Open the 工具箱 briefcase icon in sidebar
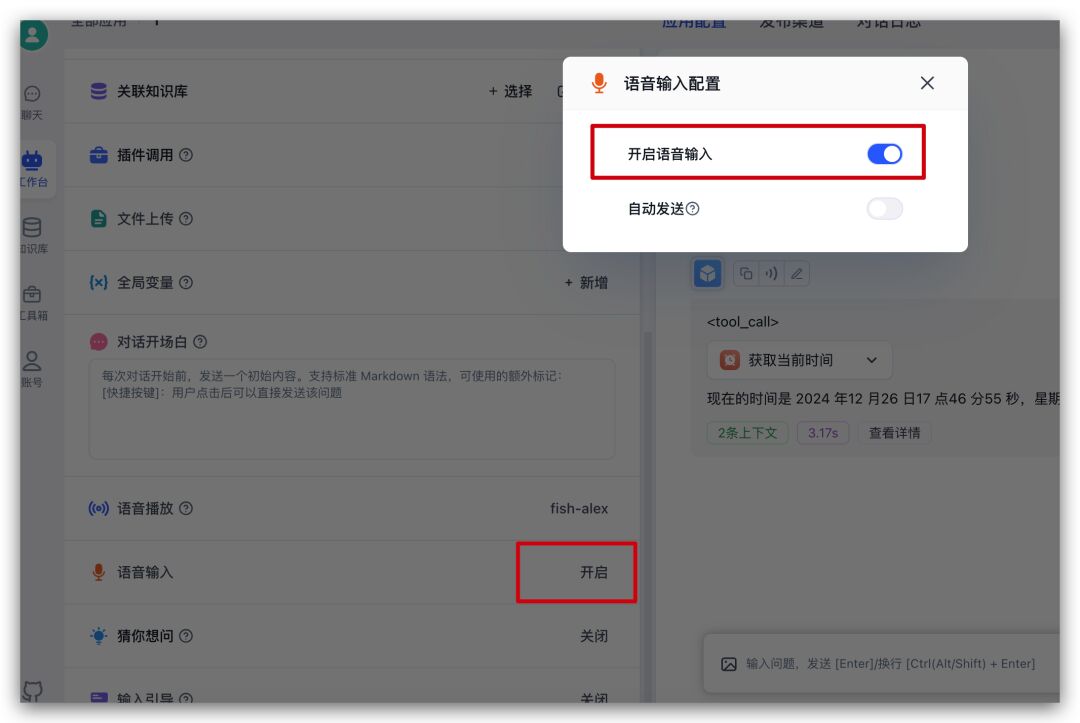 (32, 295)
